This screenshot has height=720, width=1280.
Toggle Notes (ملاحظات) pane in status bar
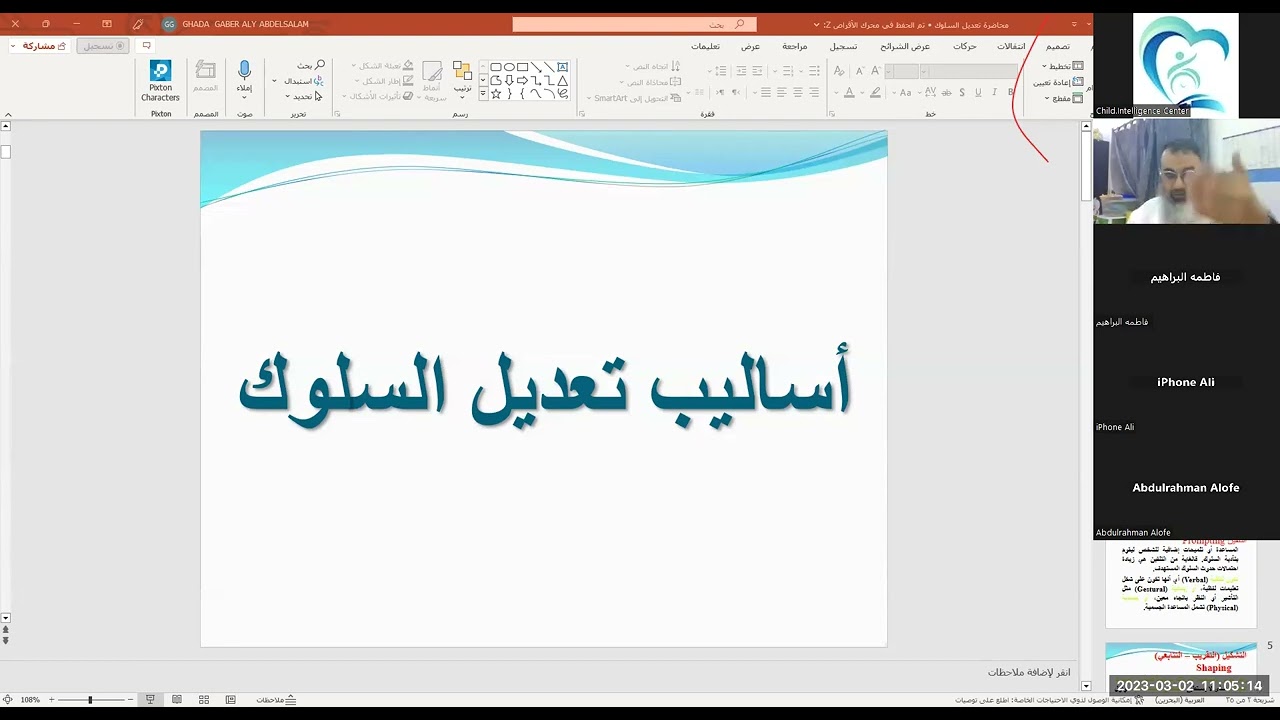[276, 700]
